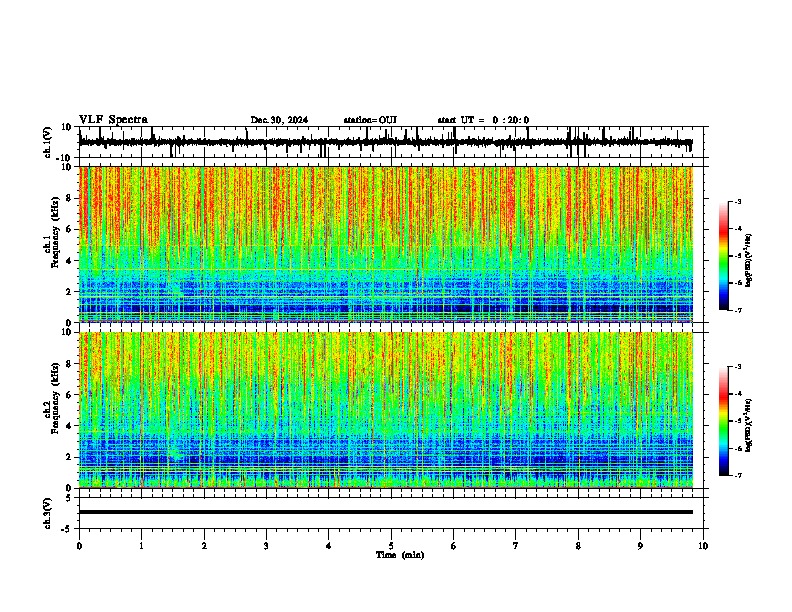Click the time axis tick label '1'
The width and height of the screenshot is (792, 612).
tap(141, 546)
